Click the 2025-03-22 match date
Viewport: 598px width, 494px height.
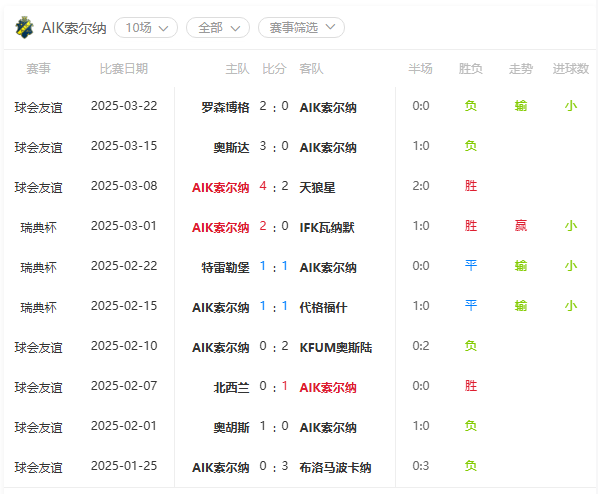[x=124, y=106]
